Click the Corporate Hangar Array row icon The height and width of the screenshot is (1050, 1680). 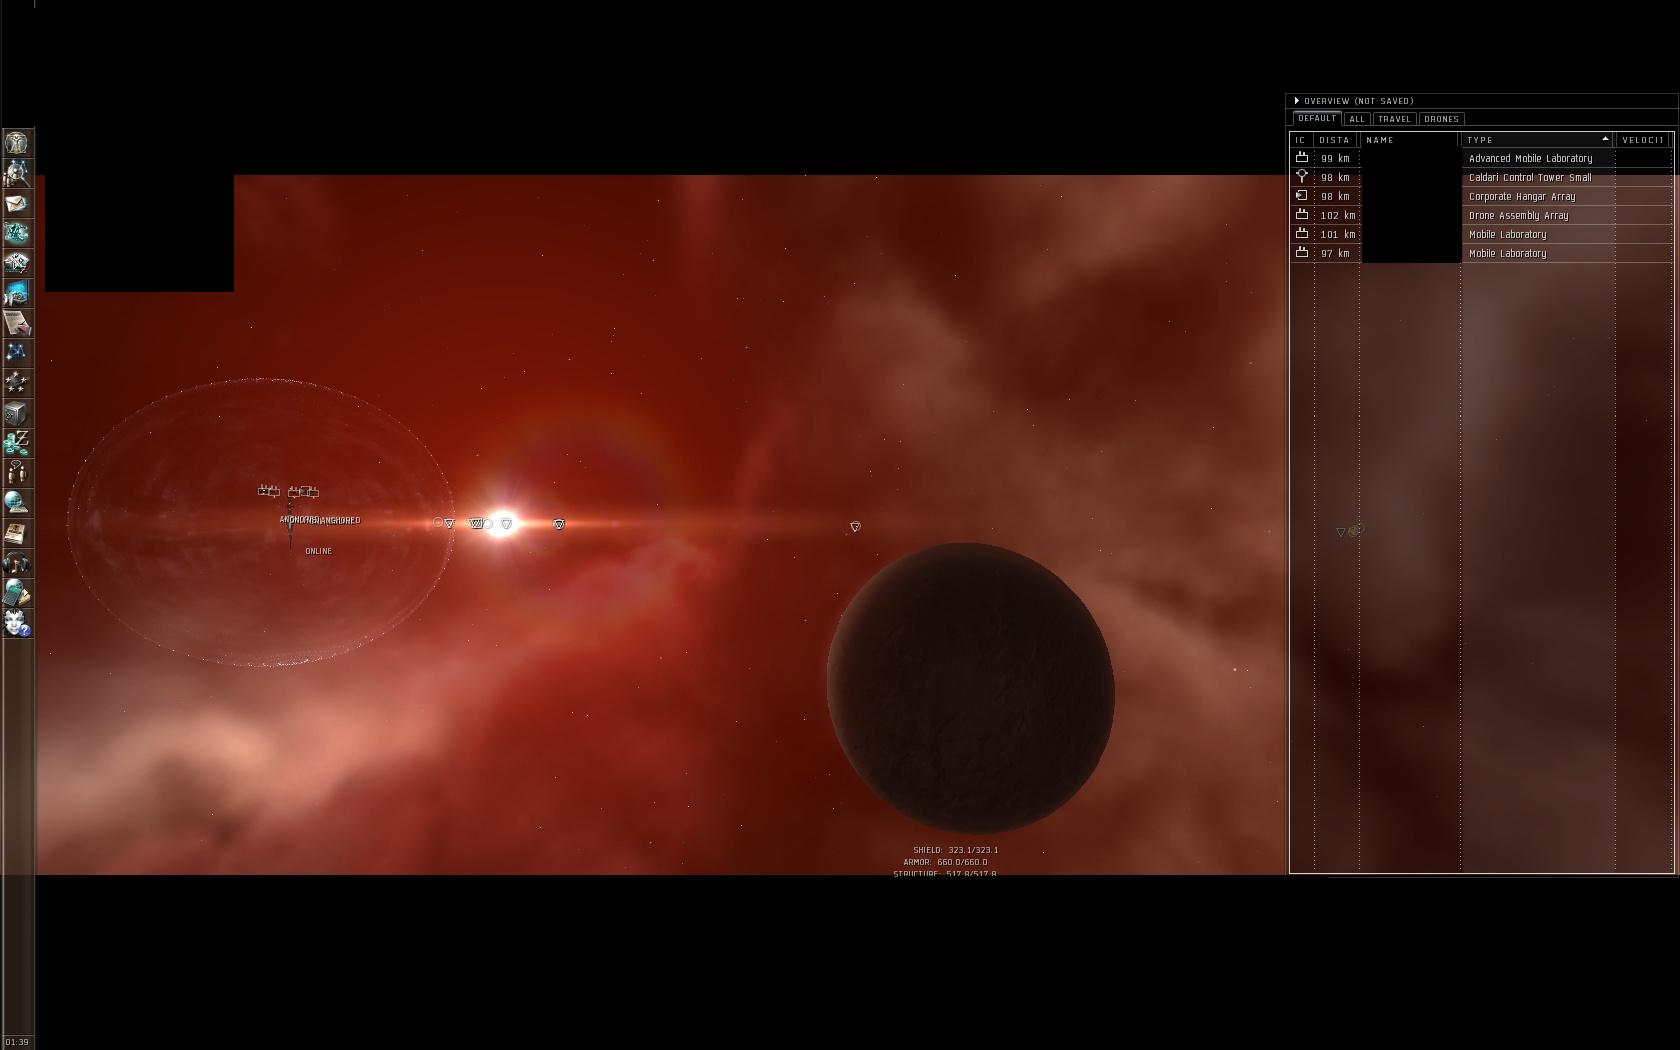click(x=1302, y=196)
